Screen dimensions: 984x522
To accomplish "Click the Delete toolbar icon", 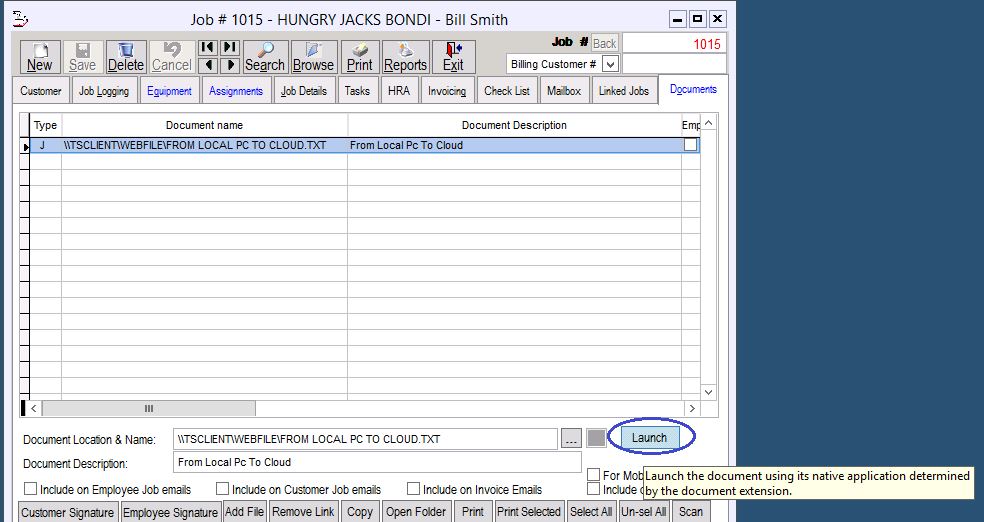I will coord(126,57).
